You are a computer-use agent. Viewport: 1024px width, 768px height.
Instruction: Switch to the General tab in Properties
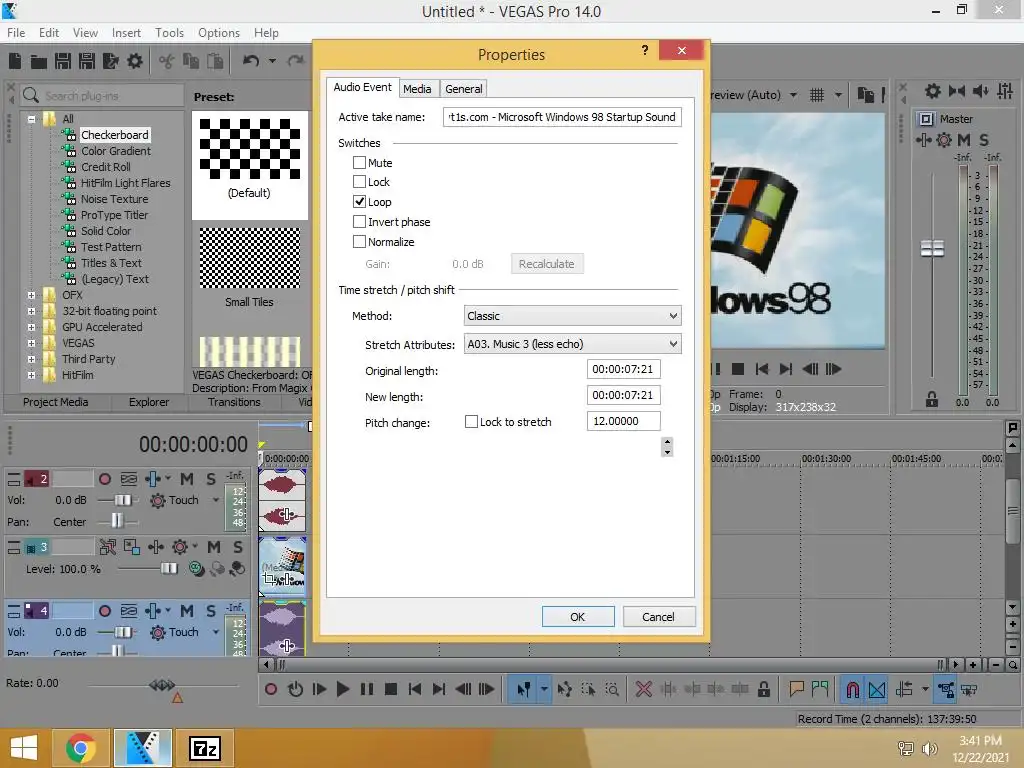(x=464, y=89)
